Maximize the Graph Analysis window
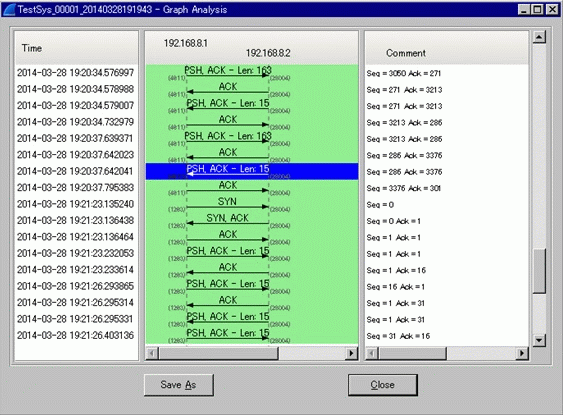 [538, 9]
